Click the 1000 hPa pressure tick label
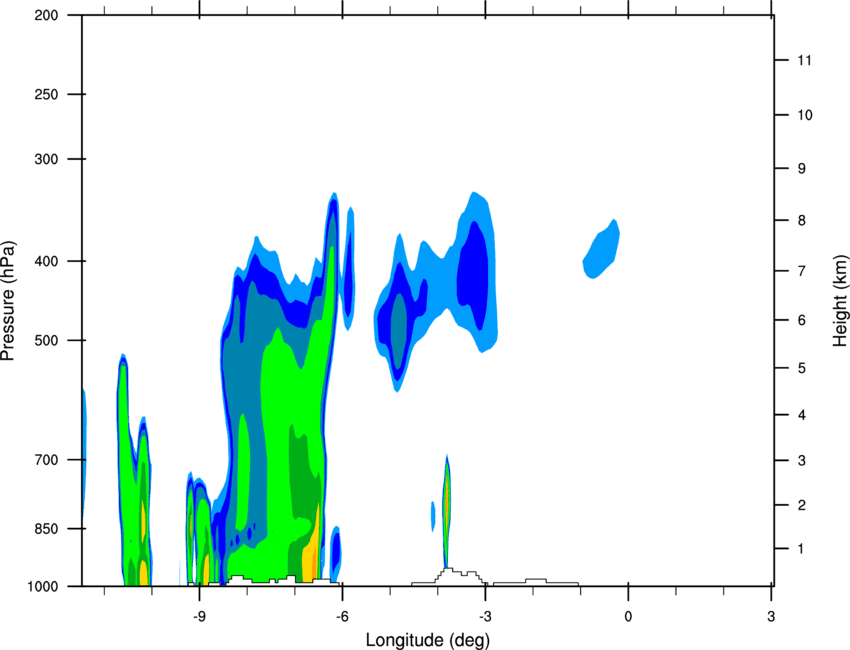The height and width of the screenshot is (650, 850). [43, 587]
